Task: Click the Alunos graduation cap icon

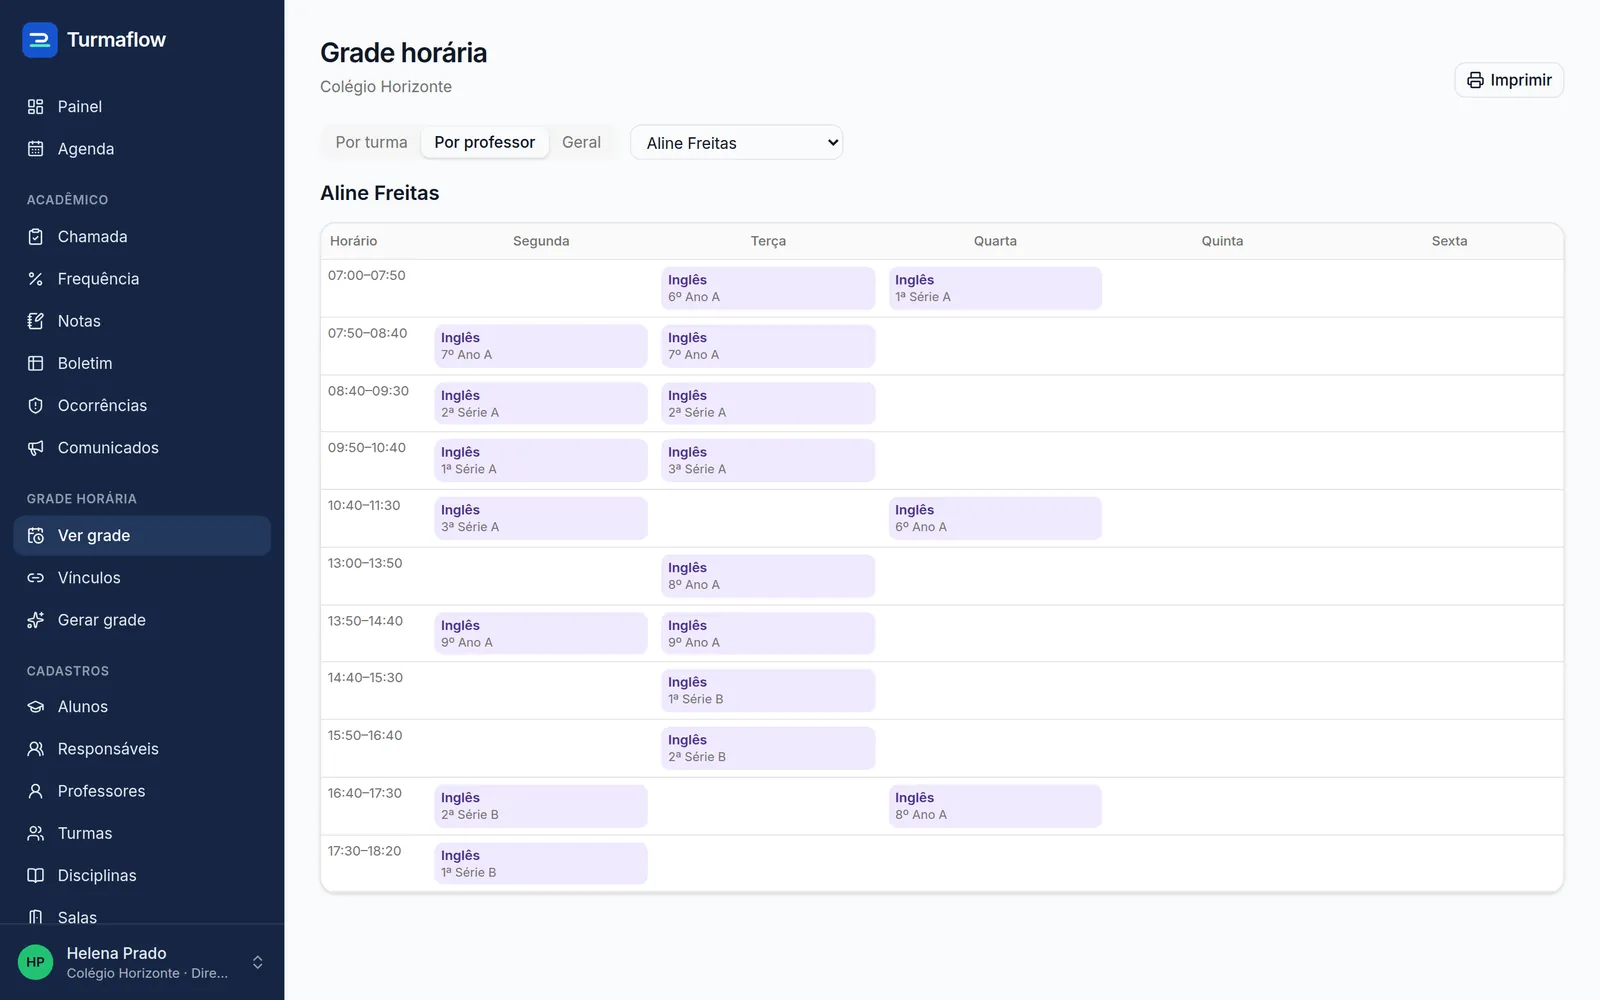Action: coord(36,707)
